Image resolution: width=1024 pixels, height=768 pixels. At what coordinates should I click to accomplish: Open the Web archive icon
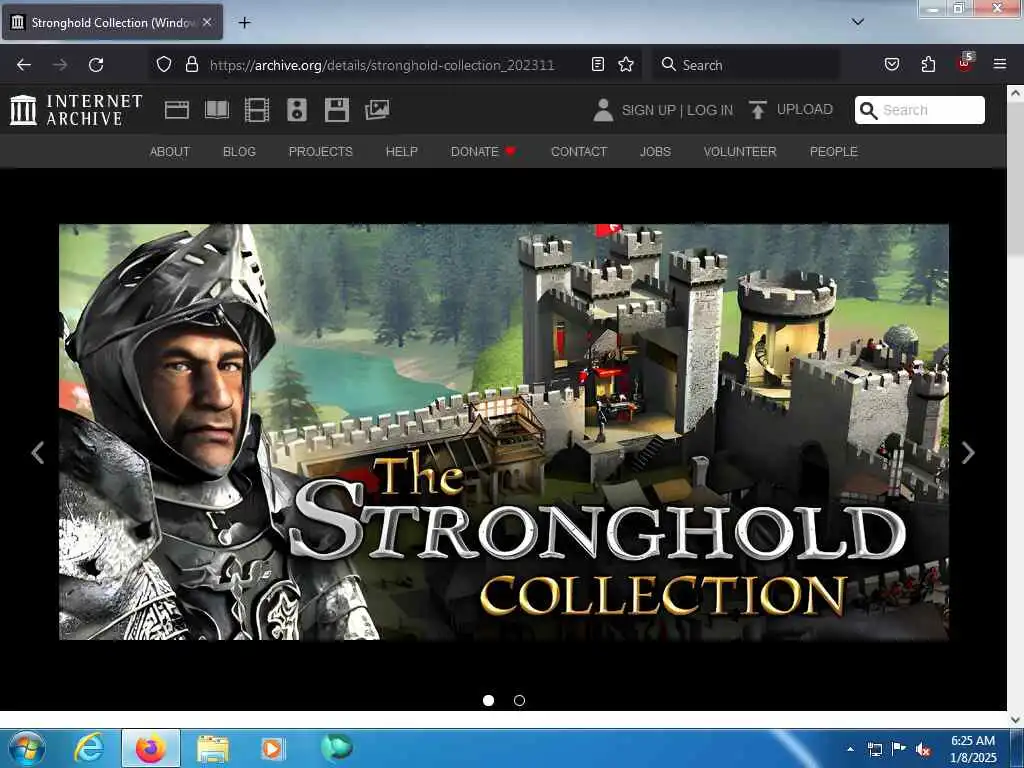pyautogui.click(x=177, y=110)
